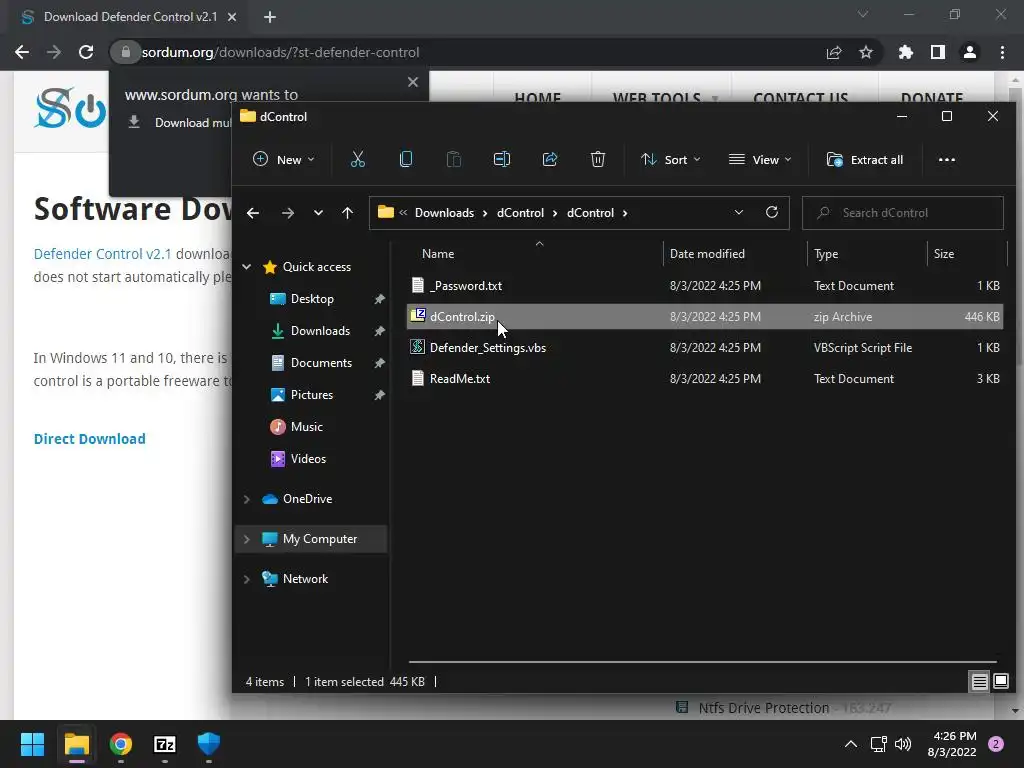Click the Copy icon in Explorer toolbar

click(406, 159)
